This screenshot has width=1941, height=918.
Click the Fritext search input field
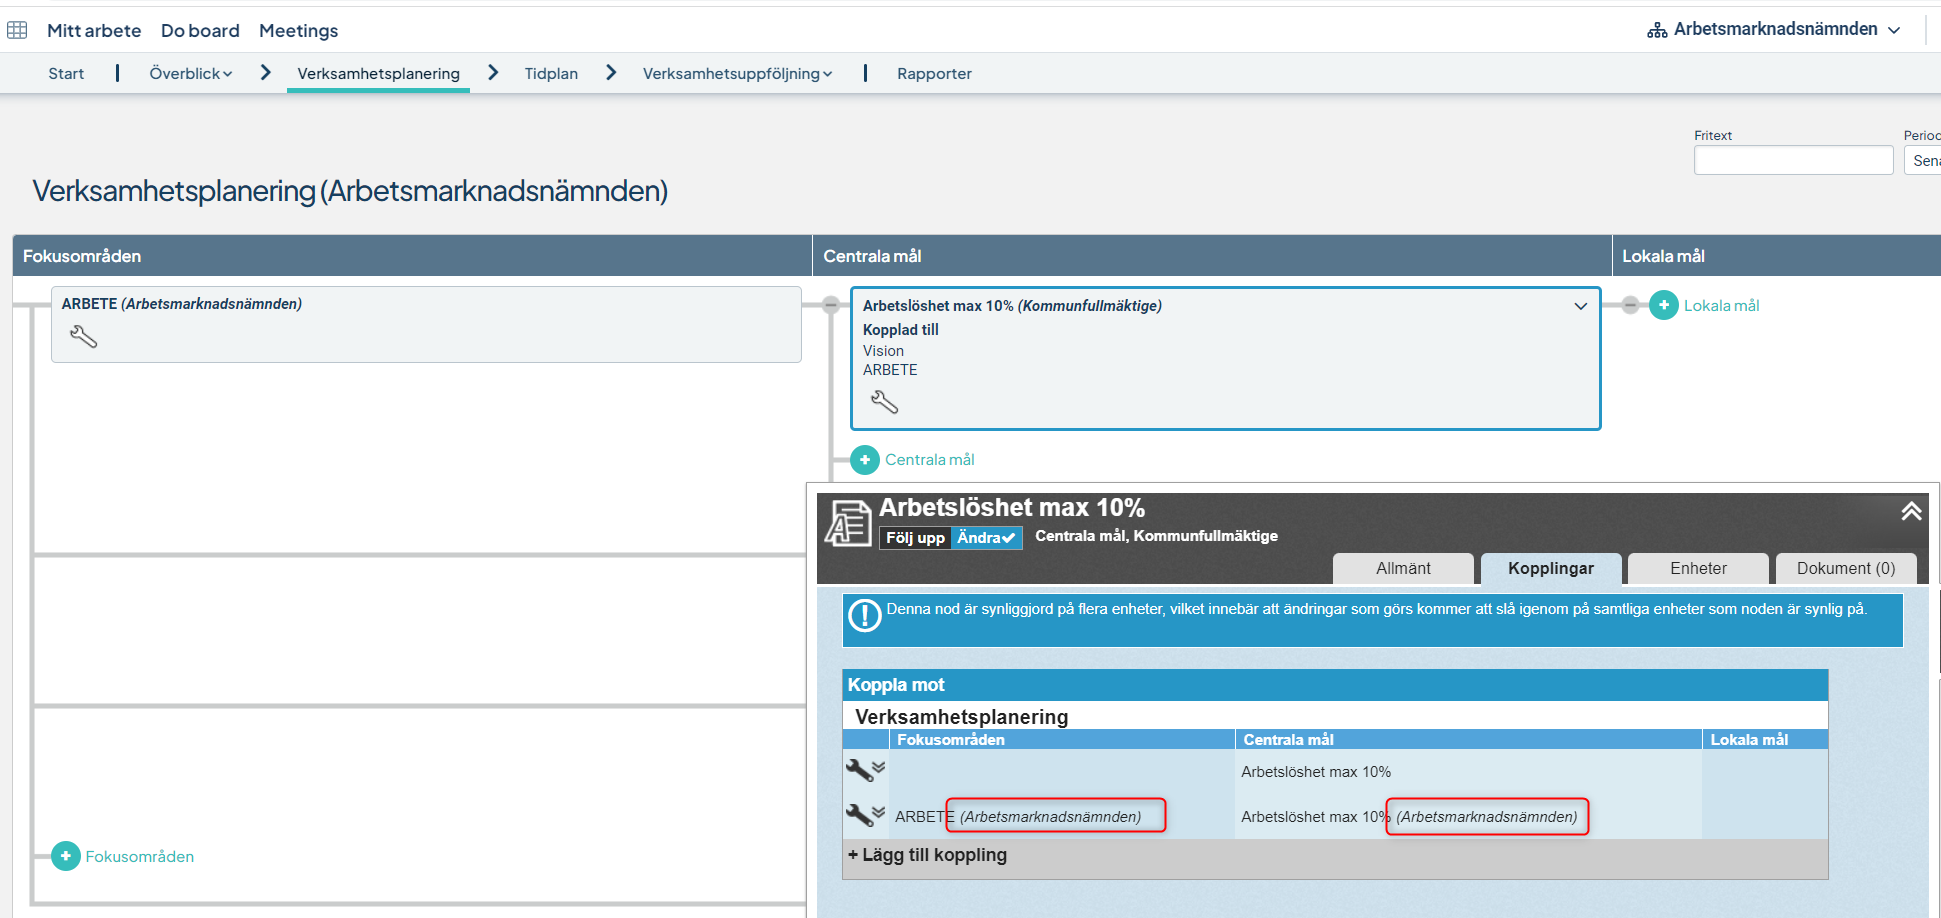point(1793,160)
